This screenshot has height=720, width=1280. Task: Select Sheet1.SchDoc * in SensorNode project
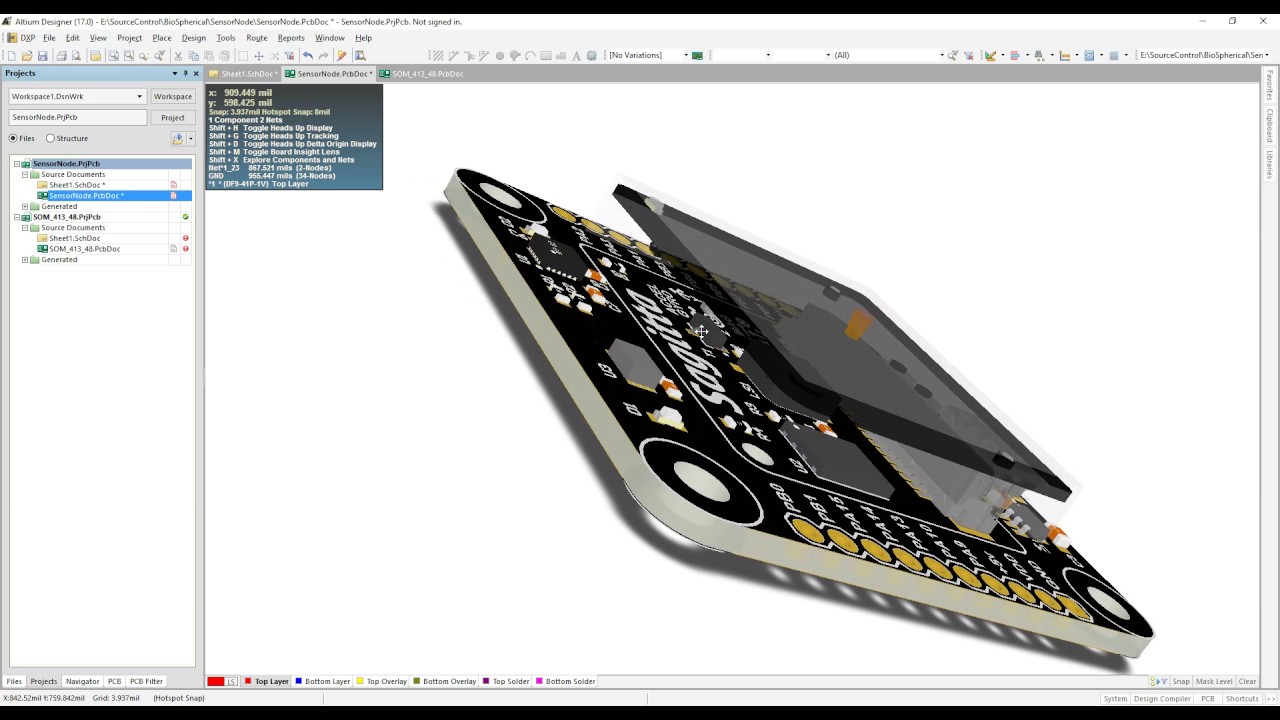coord(77,185)
